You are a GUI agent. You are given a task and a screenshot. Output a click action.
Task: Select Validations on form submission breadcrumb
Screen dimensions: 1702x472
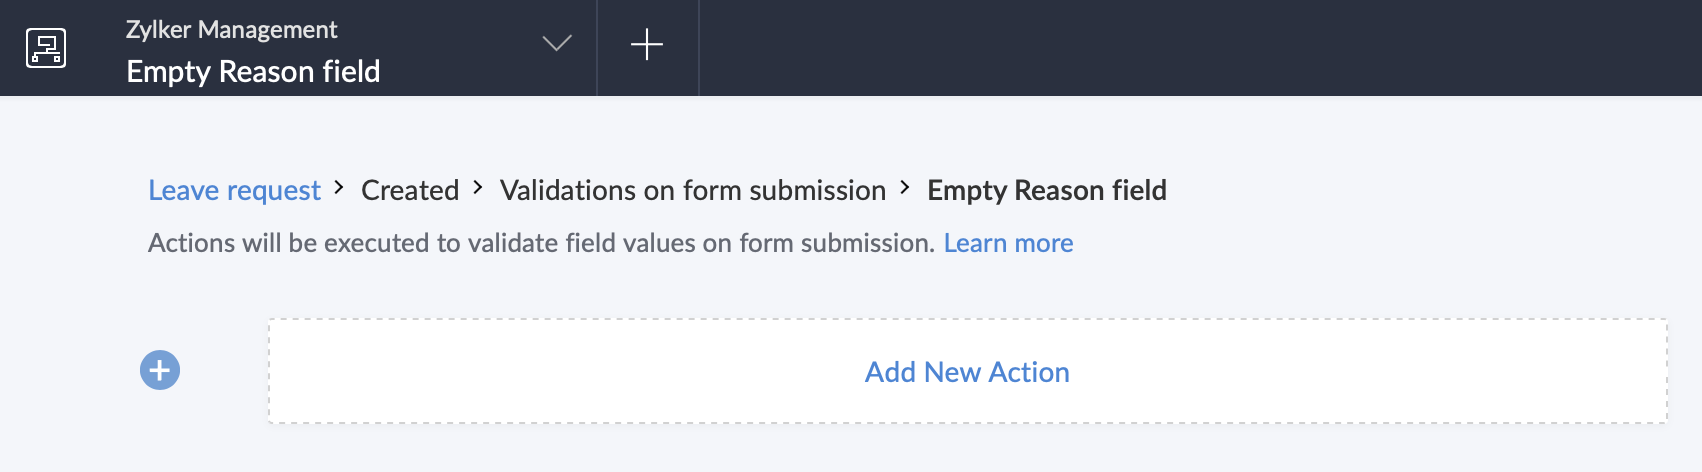pos(693,190)
